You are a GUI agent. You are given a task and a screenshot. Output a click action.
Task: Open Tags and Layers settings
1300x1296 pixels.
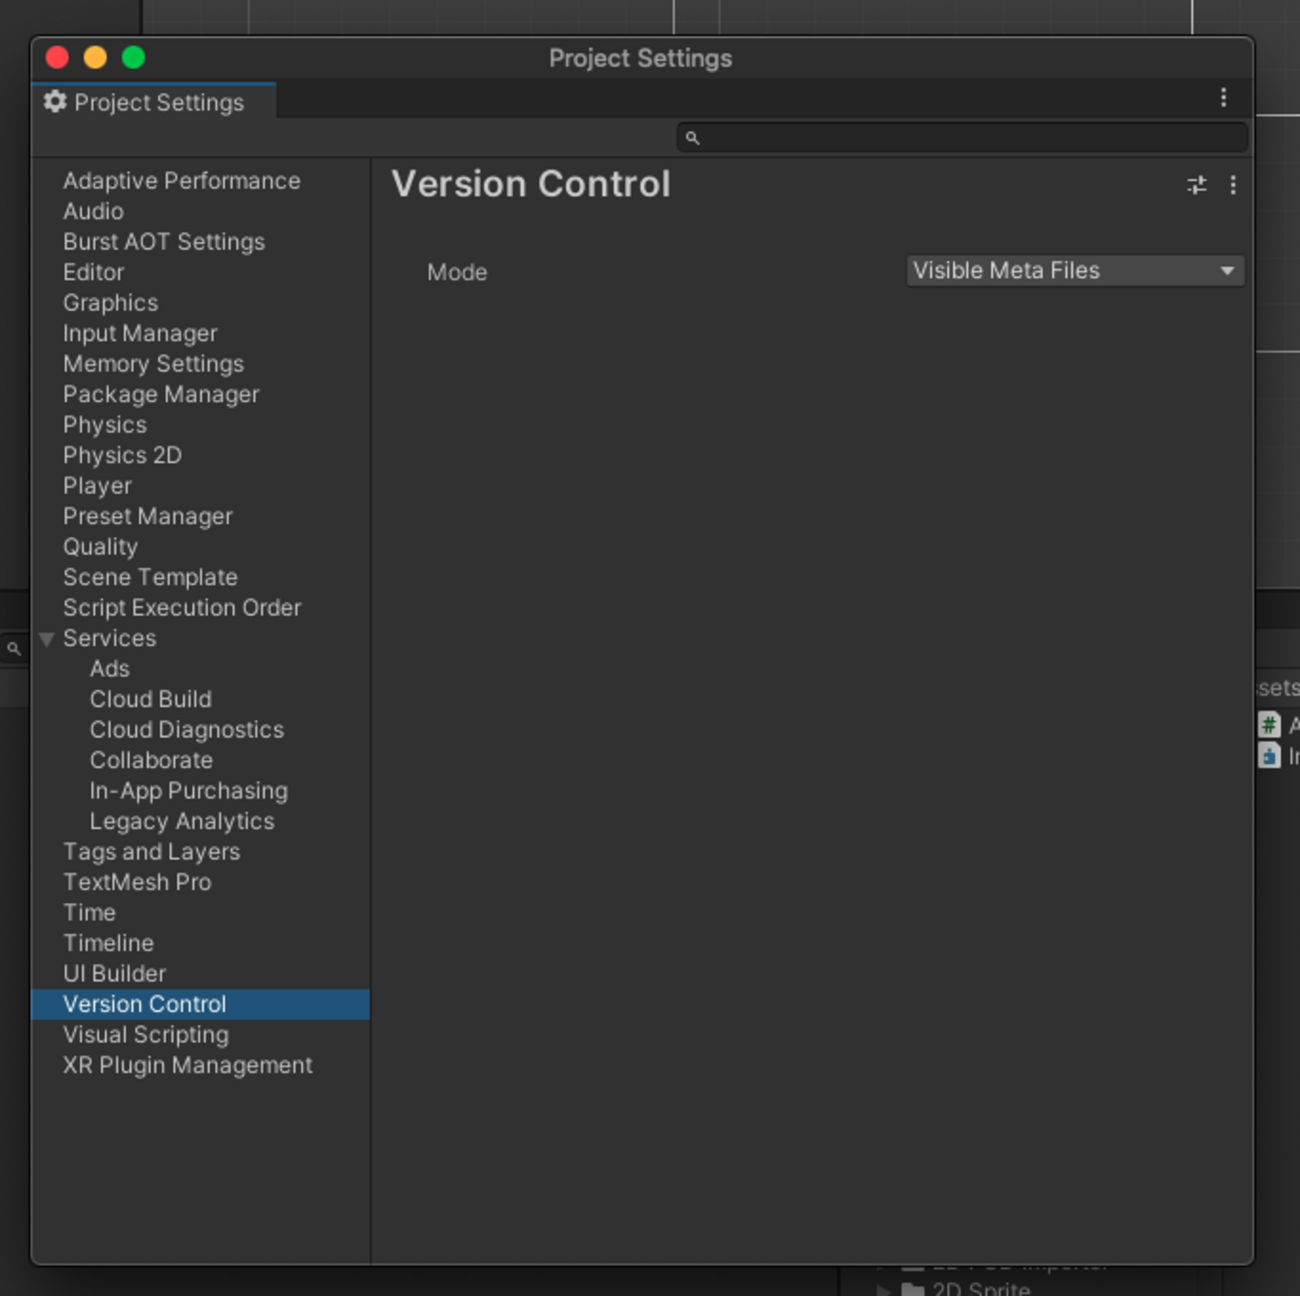[x=151, y=851]
